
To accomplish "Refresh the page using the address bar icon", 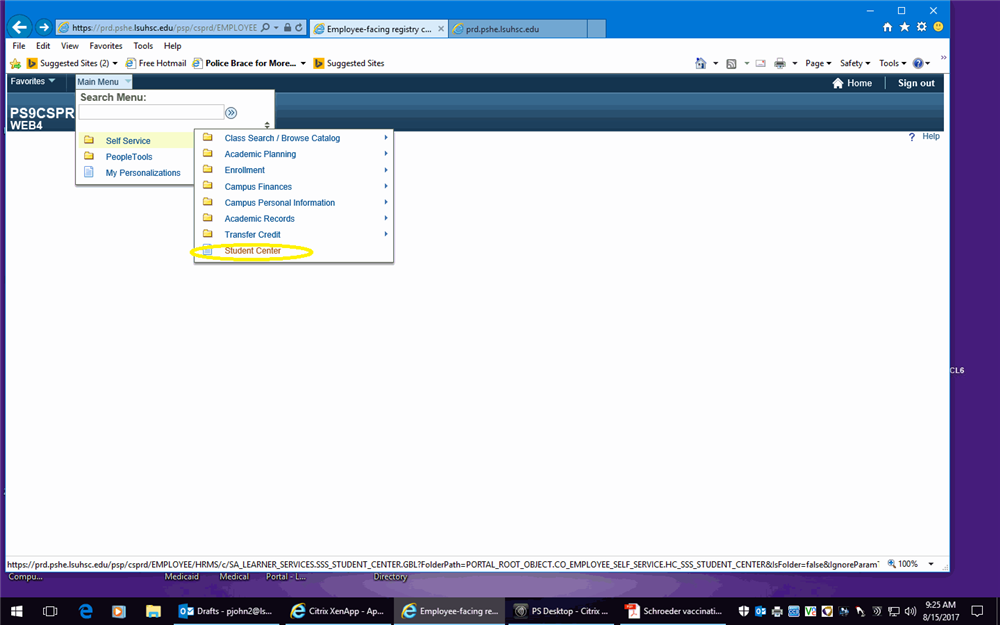I will (299, 28).
